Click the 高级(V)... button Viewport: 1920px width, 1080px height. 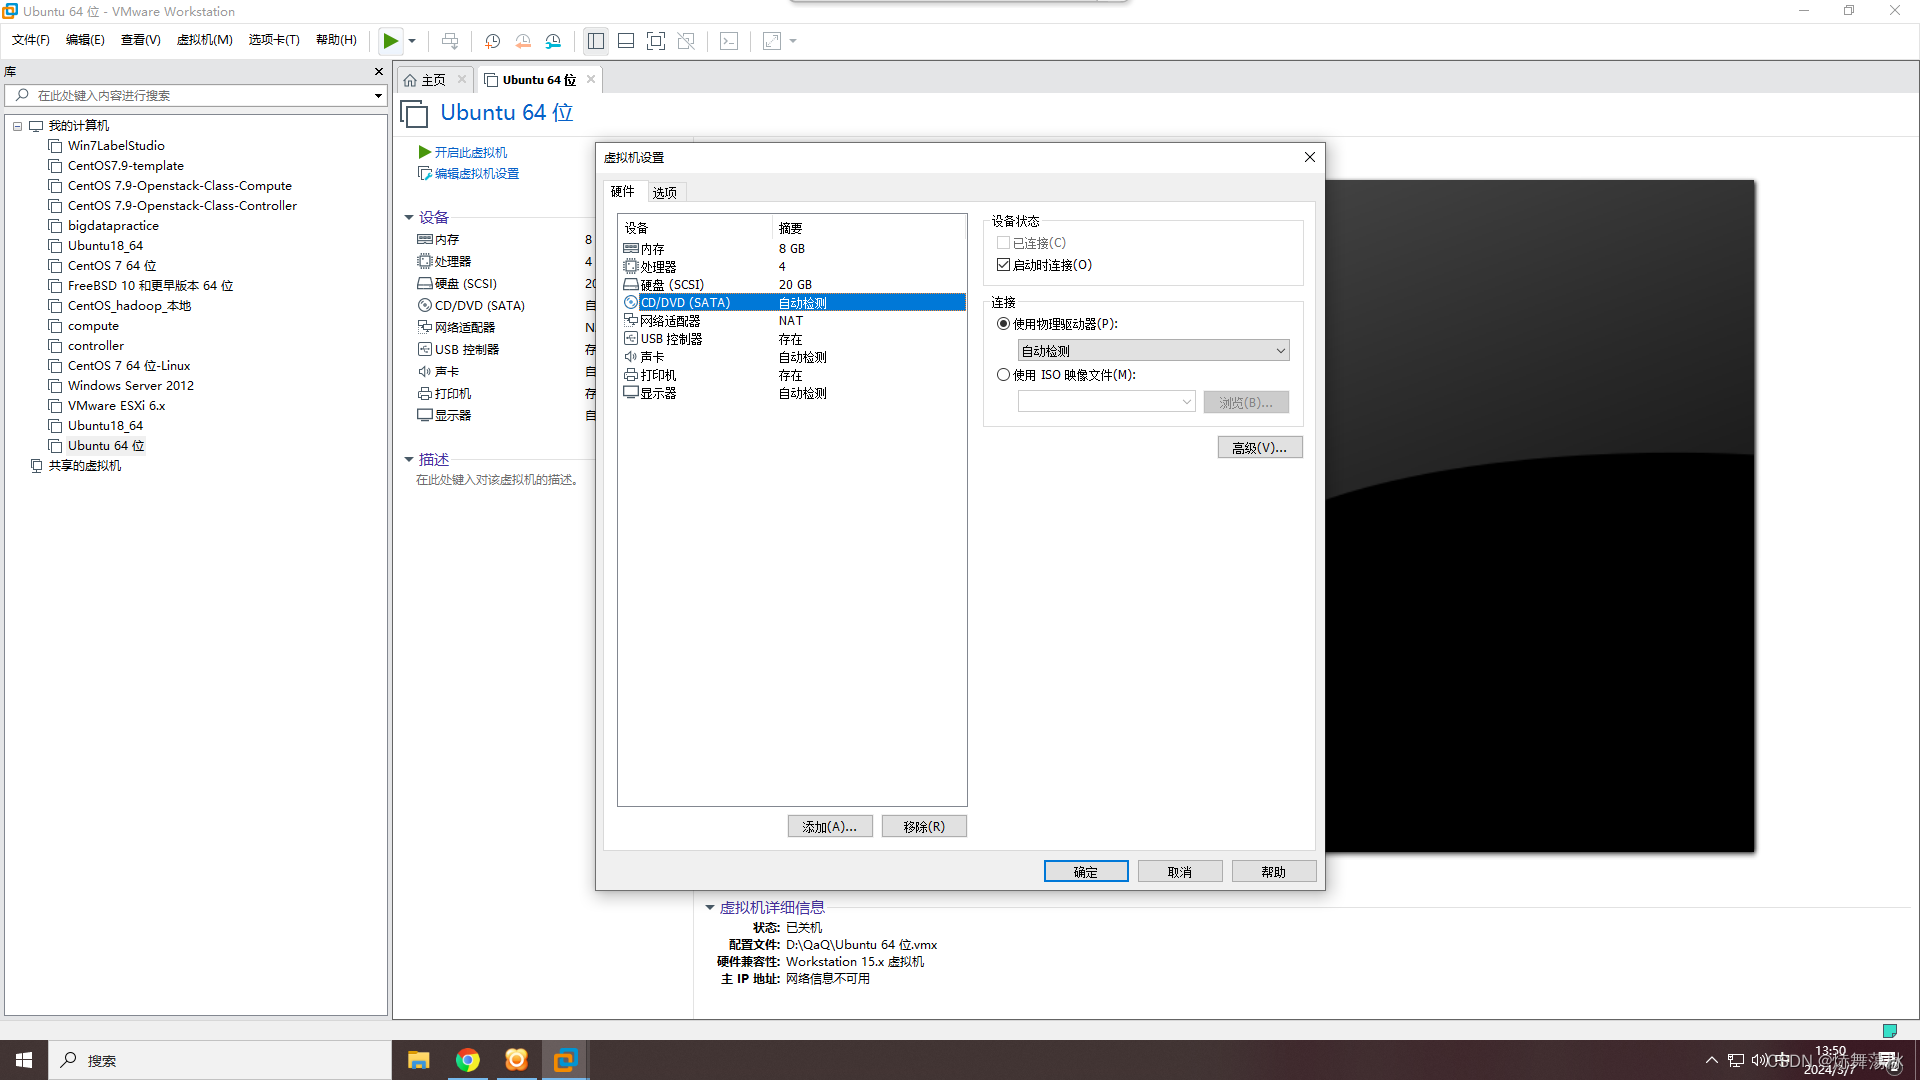tap(1259, 447)
